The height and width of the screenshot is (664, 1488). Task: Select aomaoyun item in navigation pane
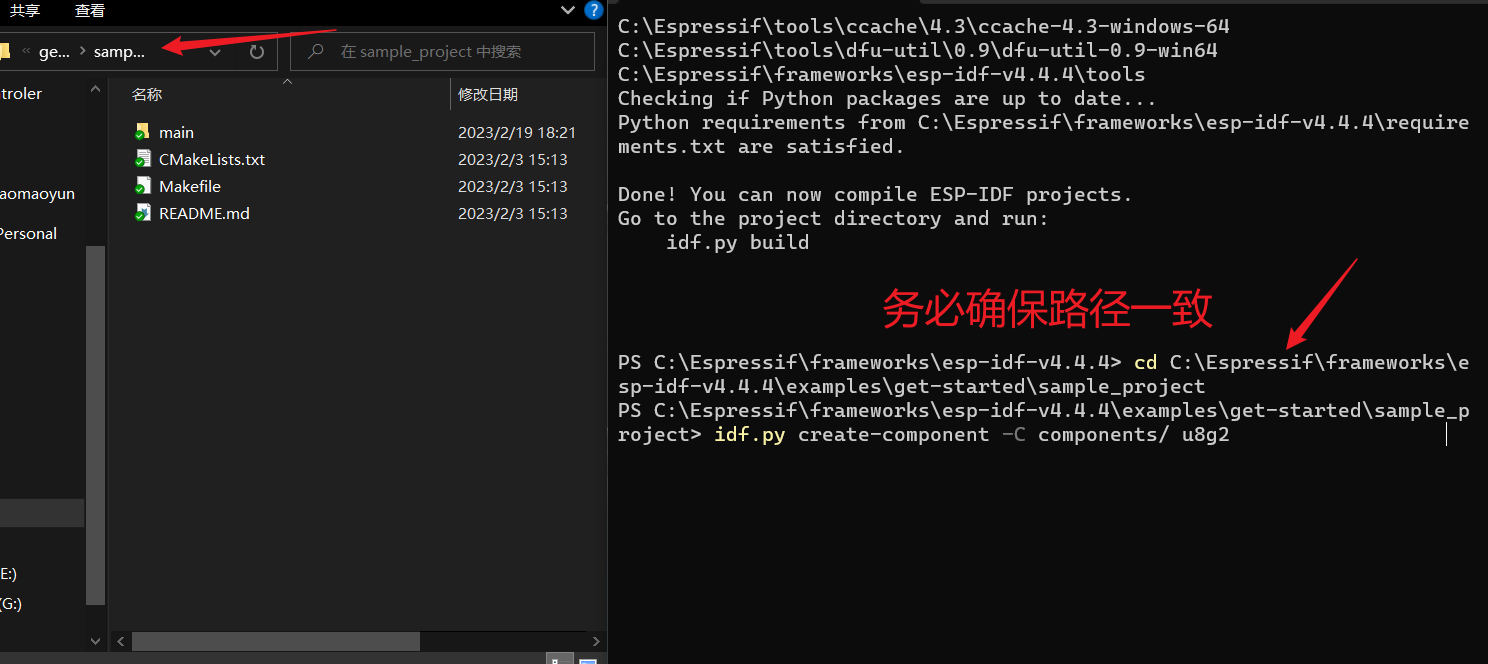click(37, 193)
